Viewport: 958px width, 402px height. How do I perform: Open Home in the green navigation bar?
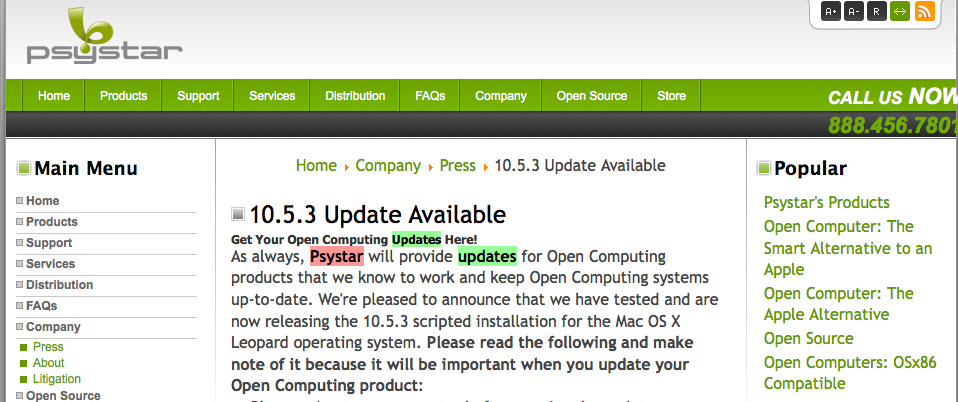click(54, 96)
